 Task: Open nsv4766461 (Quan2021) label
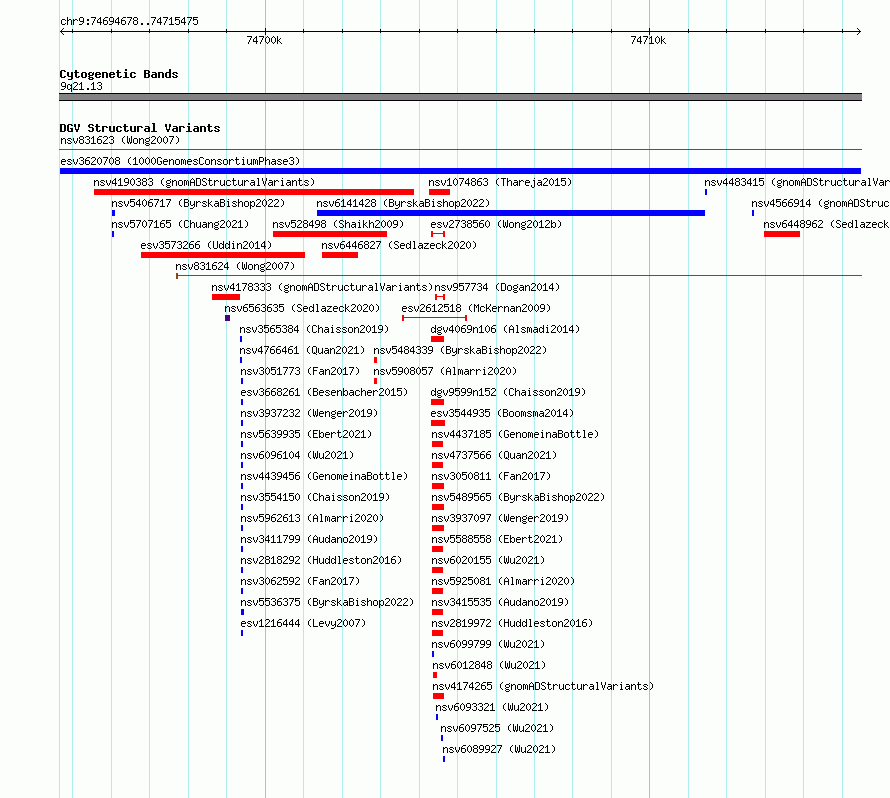coord(302,350)
